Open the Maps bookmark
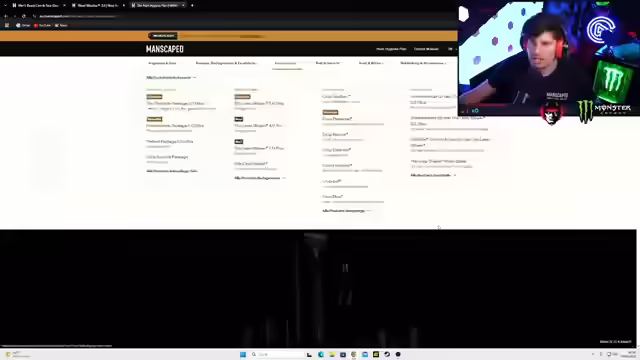 pos(61,25)
